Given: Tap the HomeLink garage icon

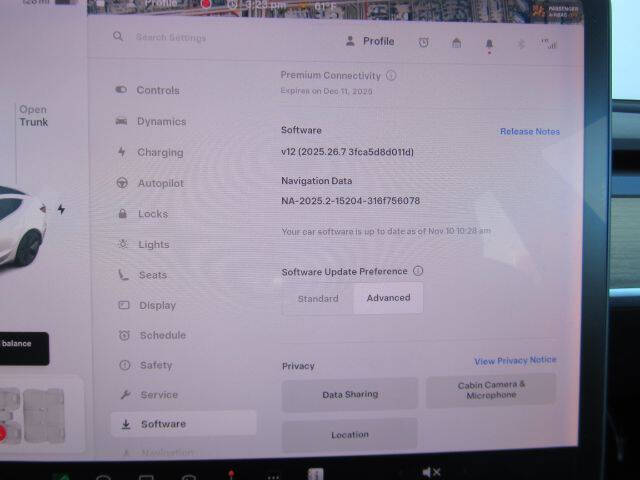Looking at the screenshot, I should tap(457, 42).
